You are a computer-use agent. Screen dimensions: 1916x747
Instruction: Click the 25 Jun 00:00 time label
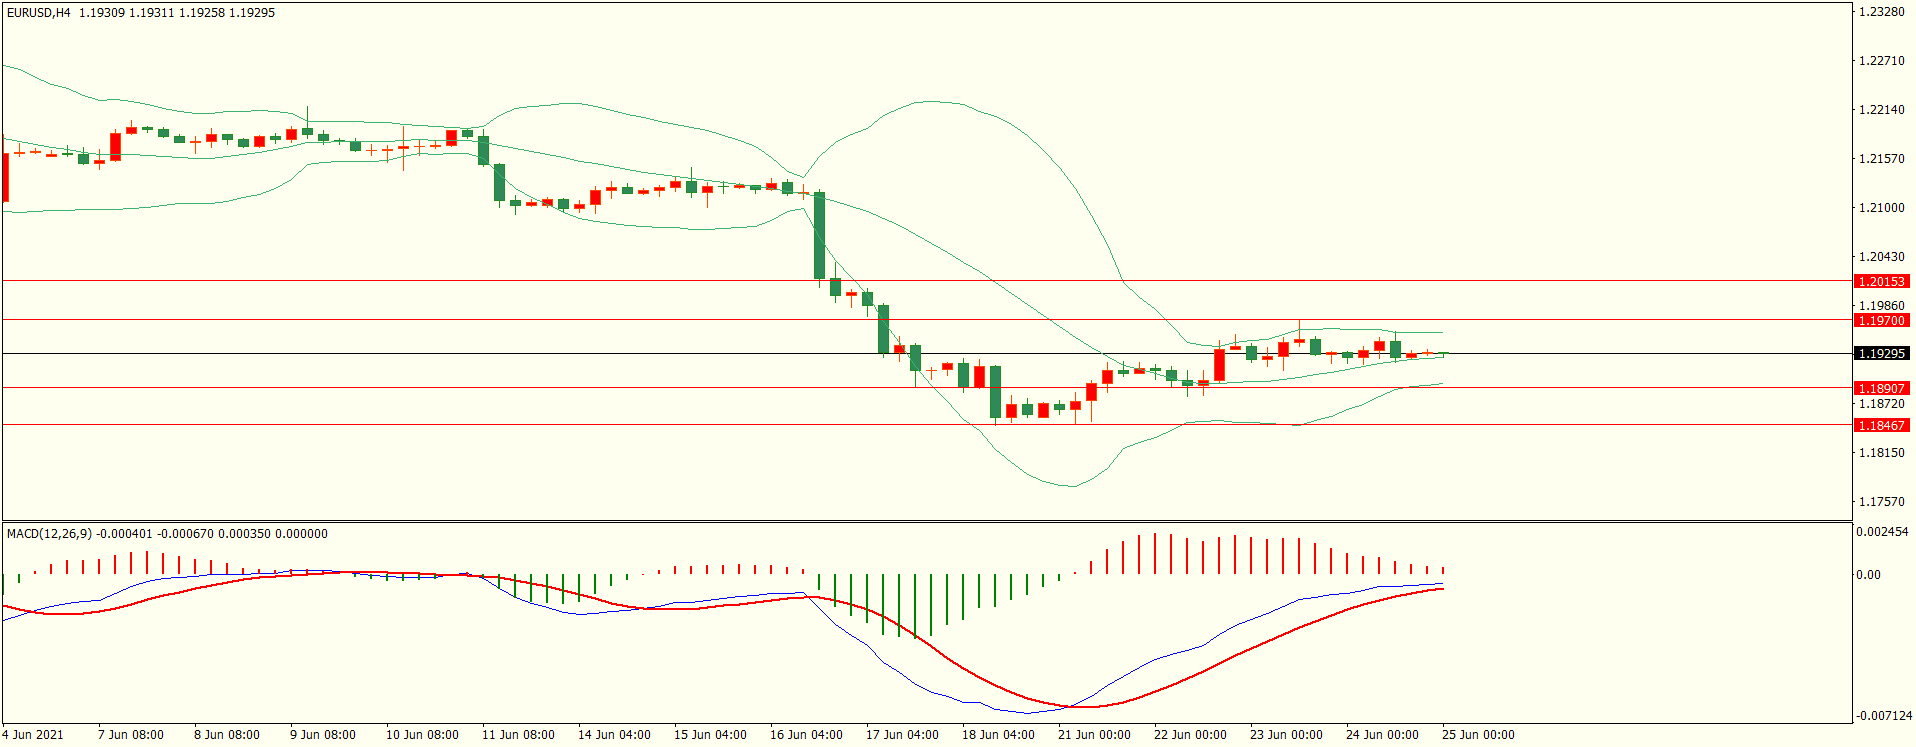coord(1478,735)
